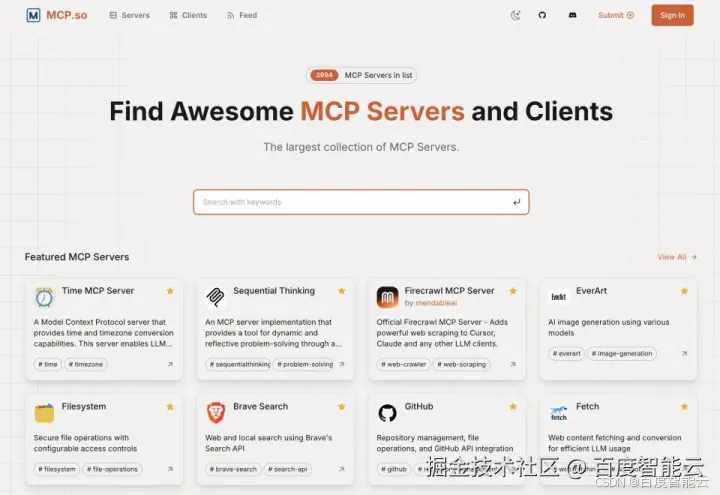Select the #web-crawler tag
This screenshot has width=720, height=495.
[x=404, y=364]
